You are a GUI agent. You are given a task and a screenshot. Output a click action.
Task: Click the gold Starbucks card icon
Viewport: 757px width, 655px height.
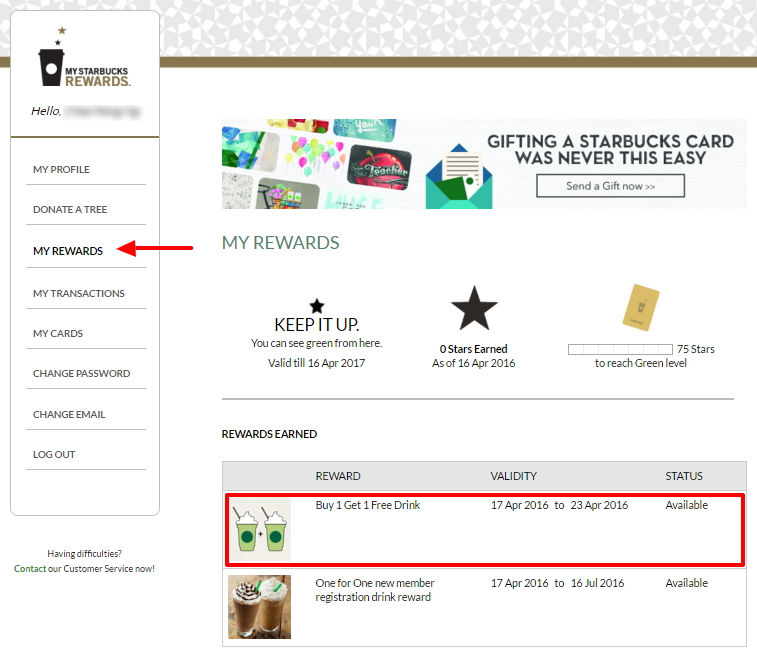(x=641, y=307)
